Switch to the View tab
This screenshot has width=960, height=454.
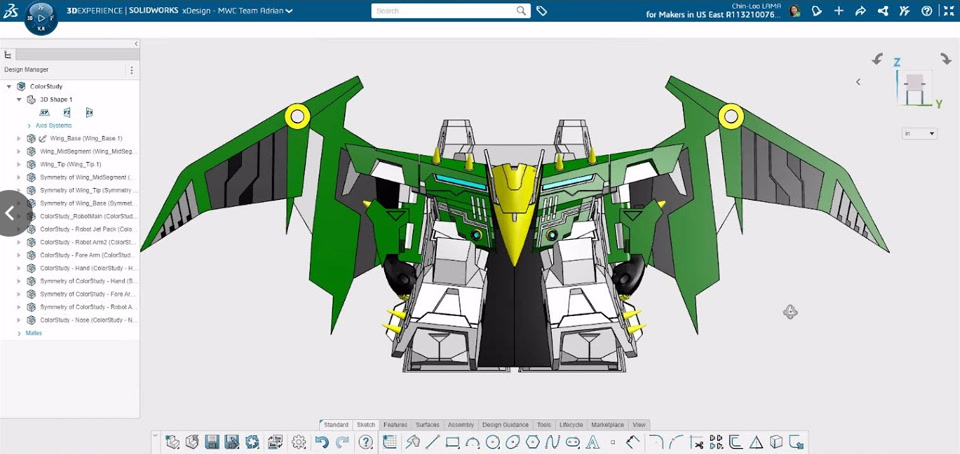[x=639, y=425]
